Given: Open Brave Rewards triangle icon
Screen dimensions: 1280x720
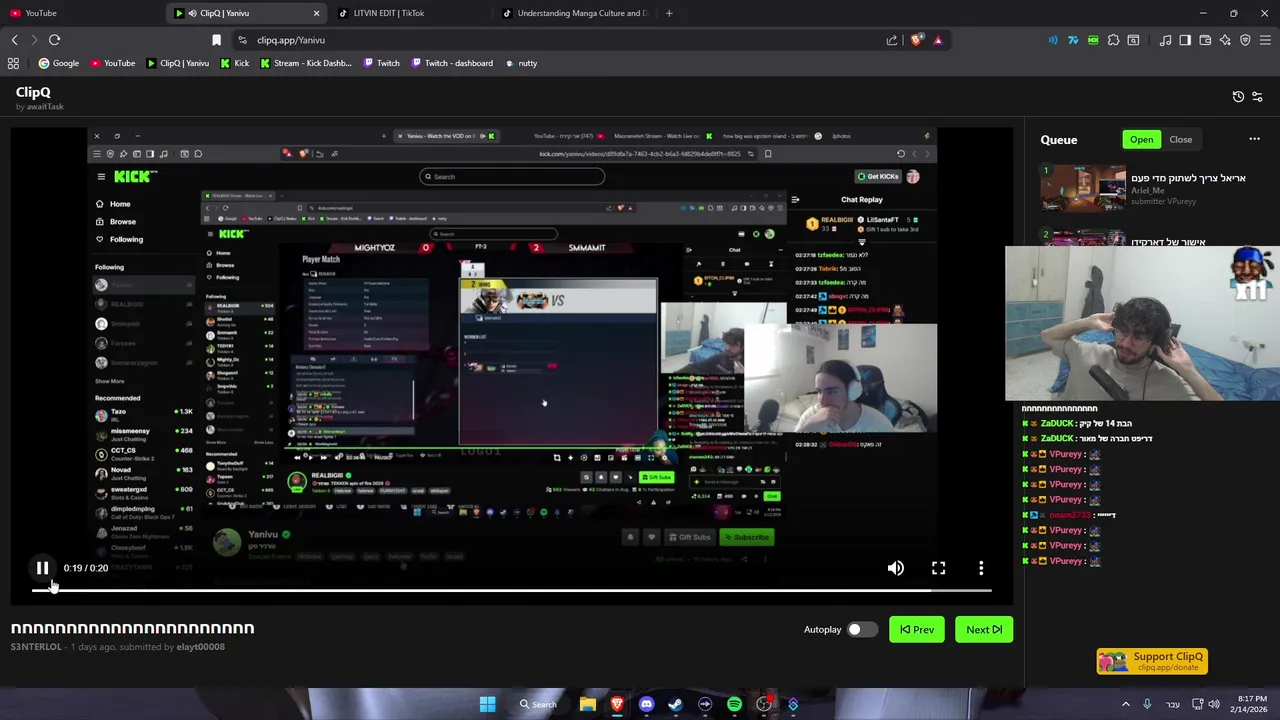Looking at the screenshot, I should click(938, 40).
